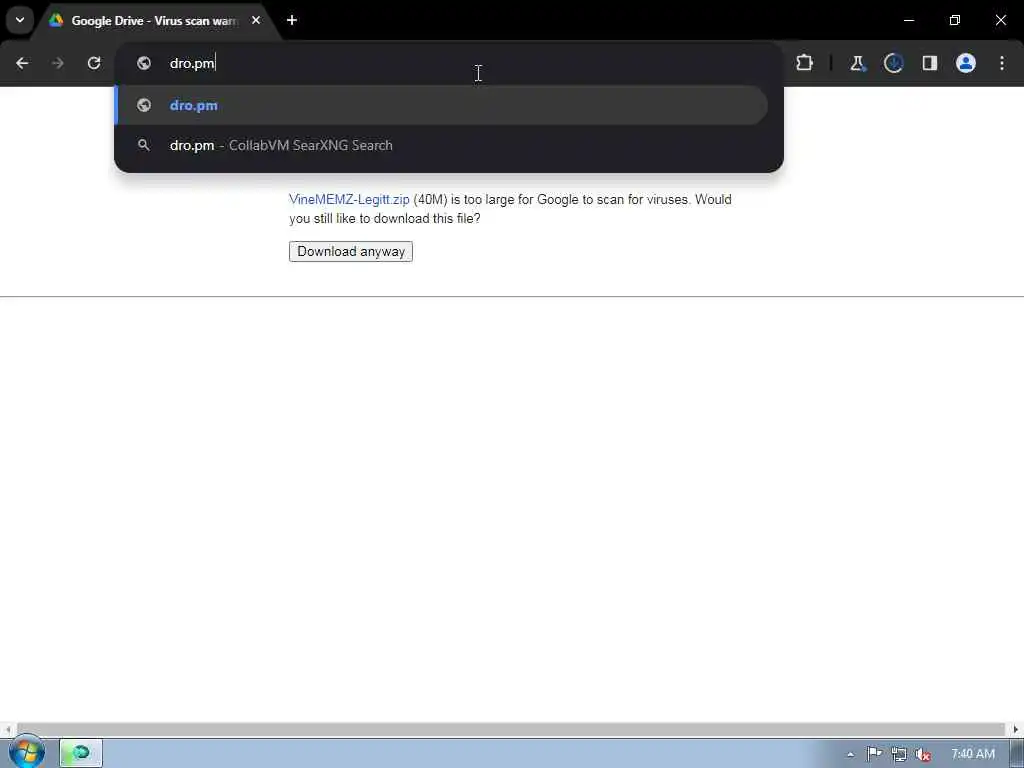Go back to the previous page
The width and height of the screenshot is (1024, 768).
22,63
